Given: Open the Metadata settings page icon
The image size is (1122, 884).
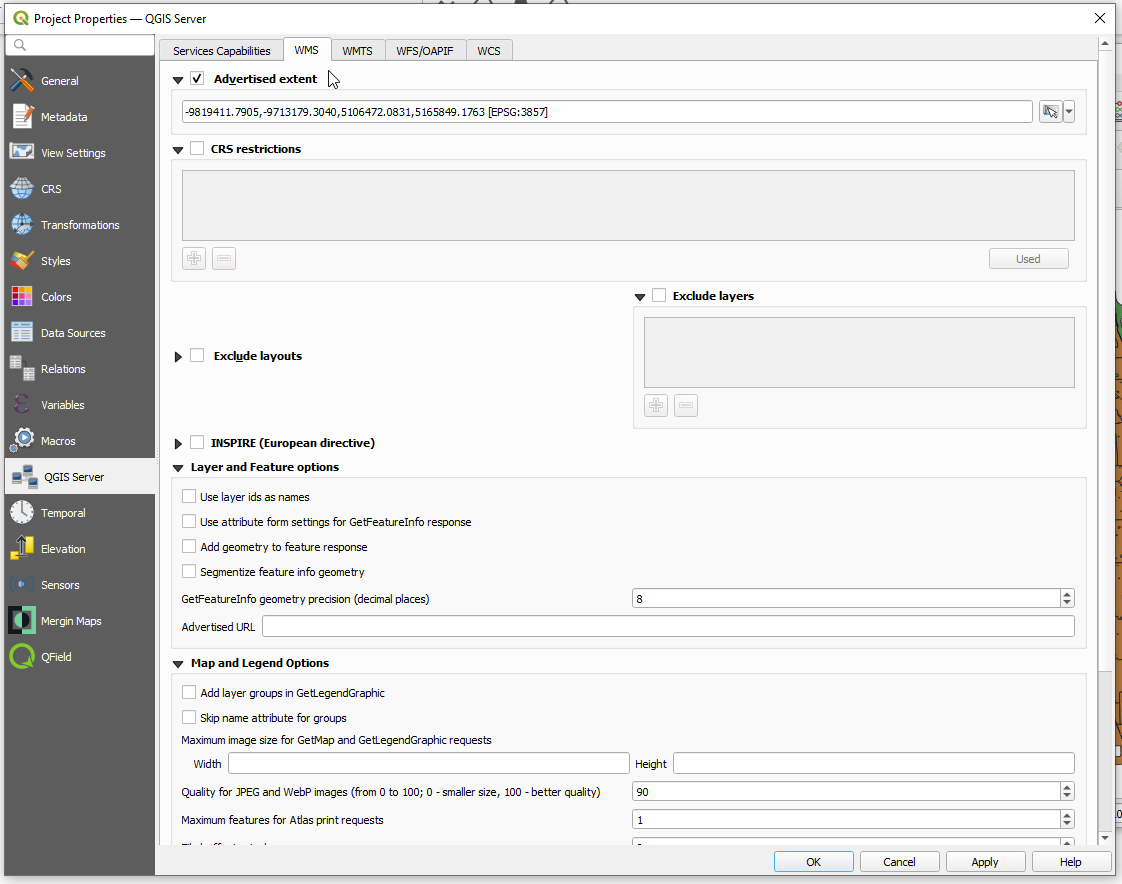Looking at the screenshot, I should 22,117.
